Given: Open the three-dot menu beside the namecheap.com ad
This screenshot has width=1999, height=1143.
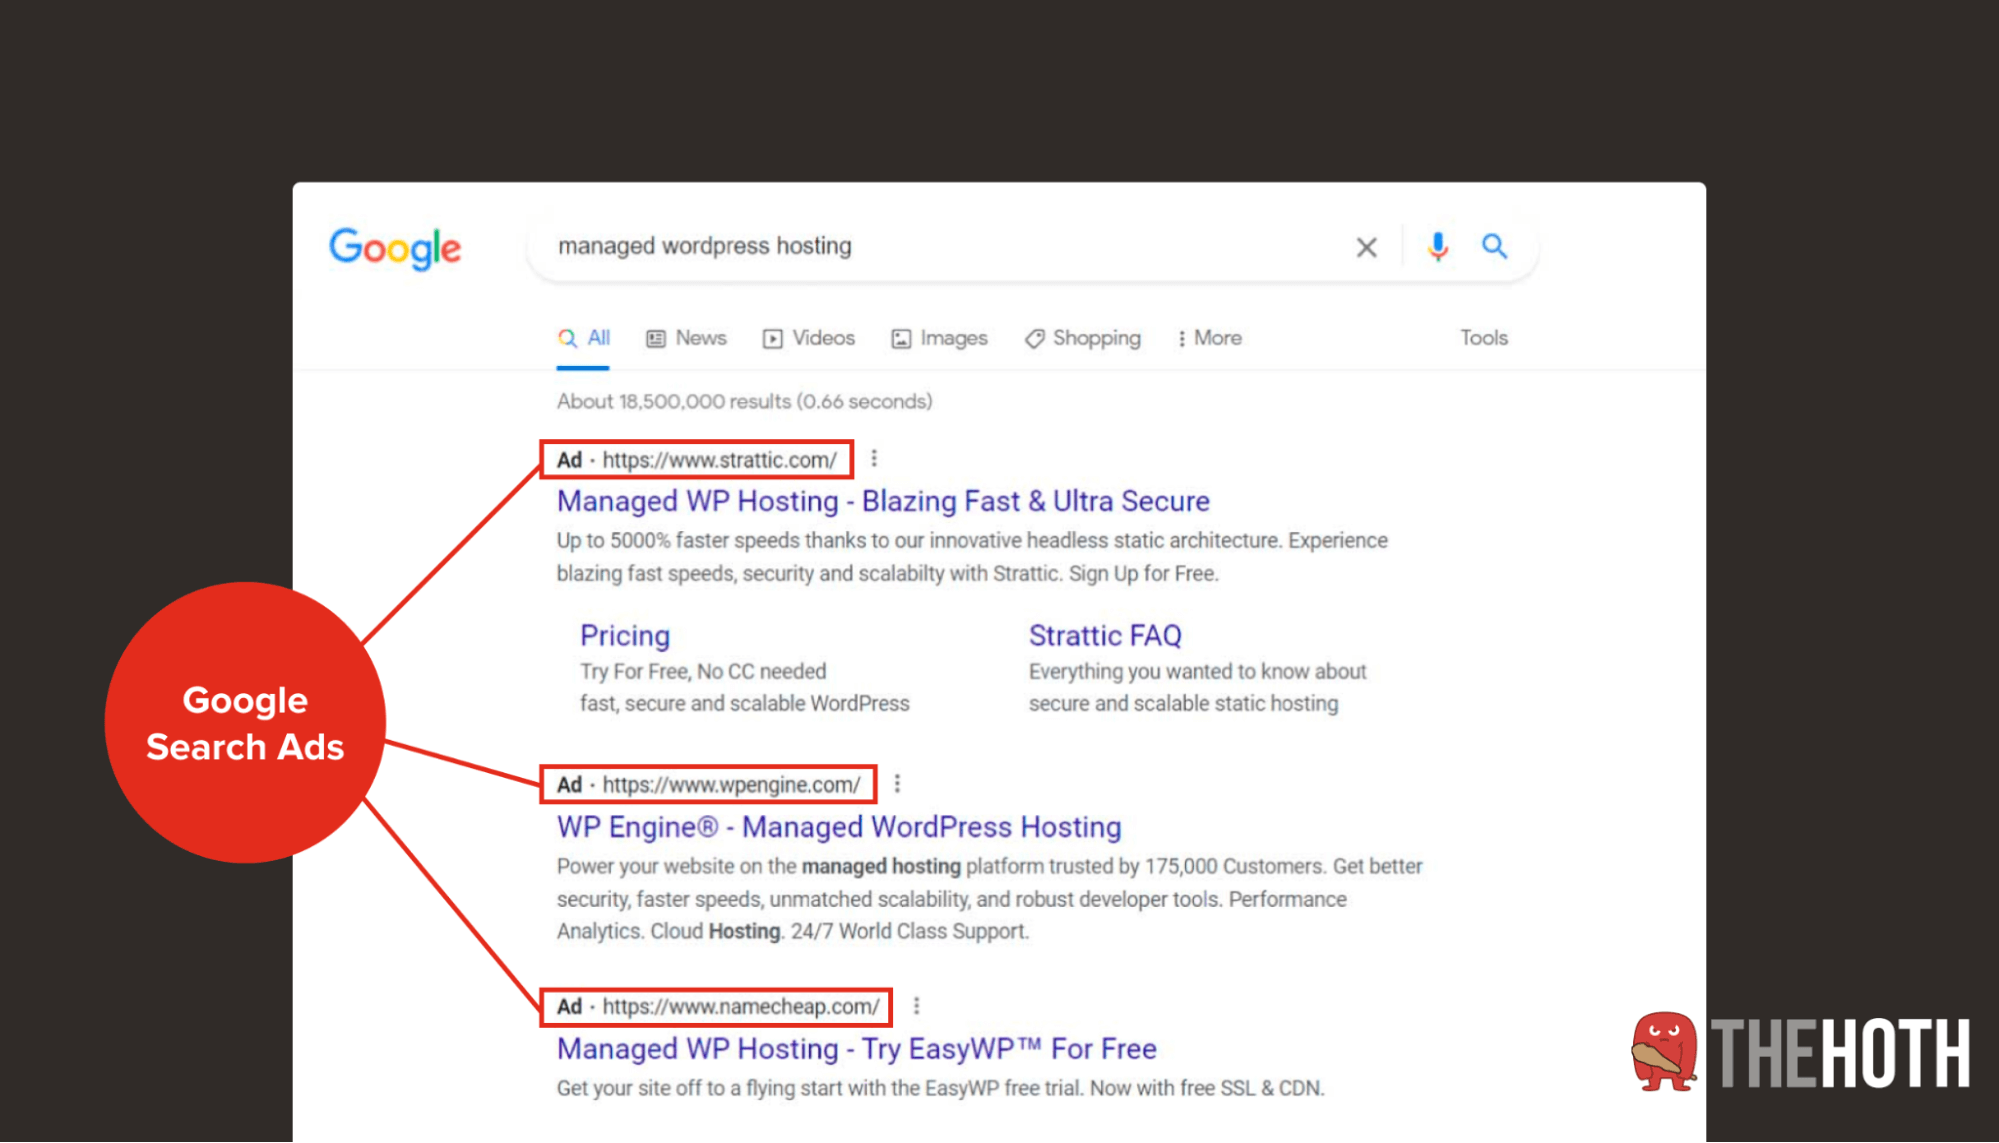Looking at the screenshot, I should coord(916,1005).
